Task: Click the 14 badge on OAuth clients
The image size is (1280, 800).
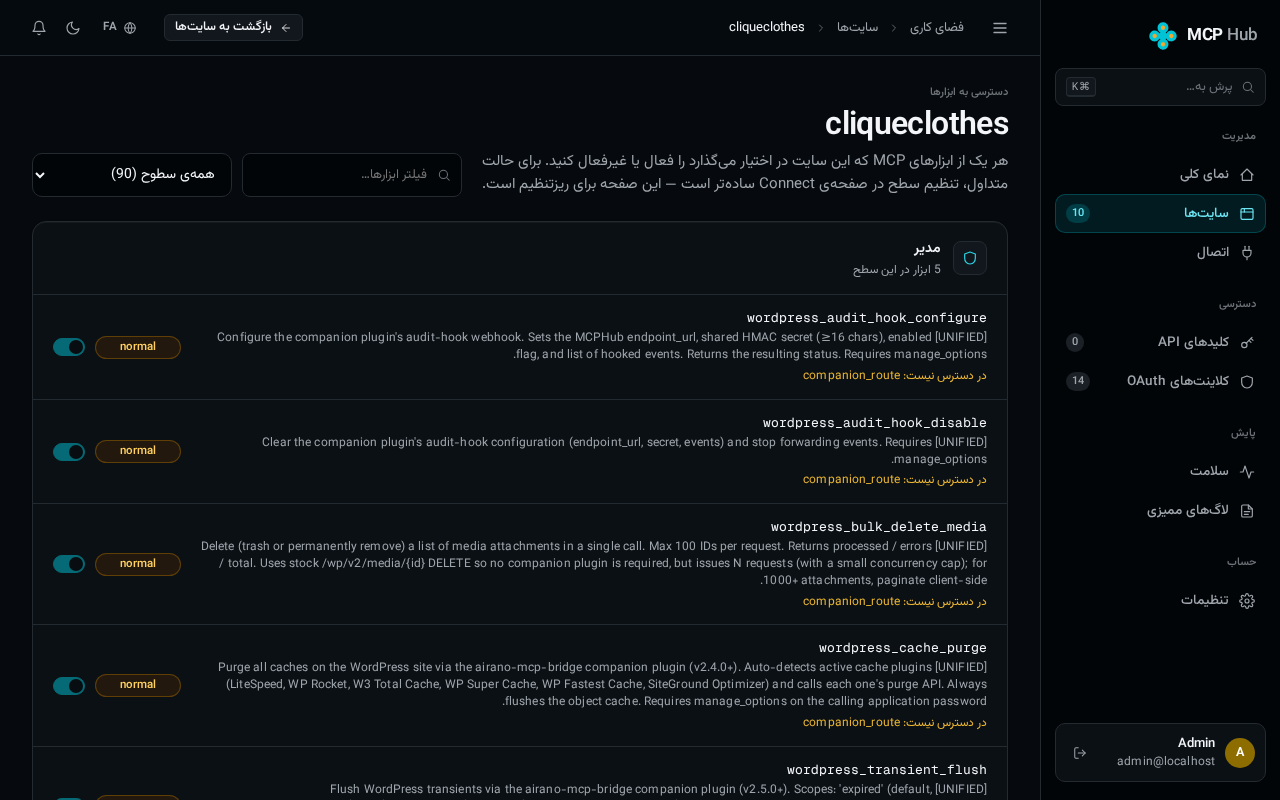Action: (1078, 381)
